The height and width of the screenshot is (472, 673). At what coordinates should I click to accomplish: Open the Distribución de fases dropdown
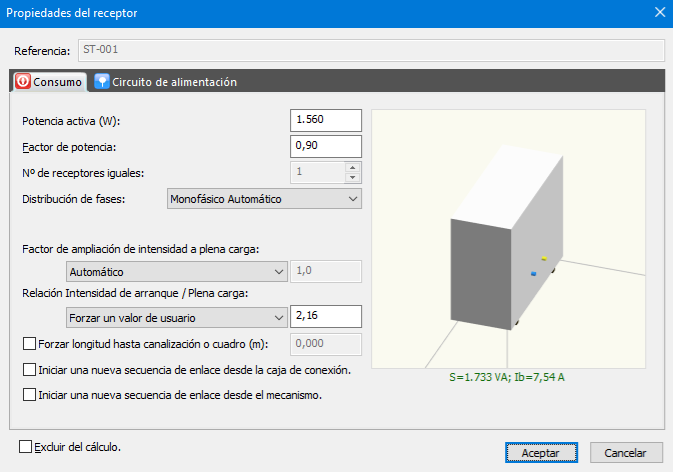point(264,199)
